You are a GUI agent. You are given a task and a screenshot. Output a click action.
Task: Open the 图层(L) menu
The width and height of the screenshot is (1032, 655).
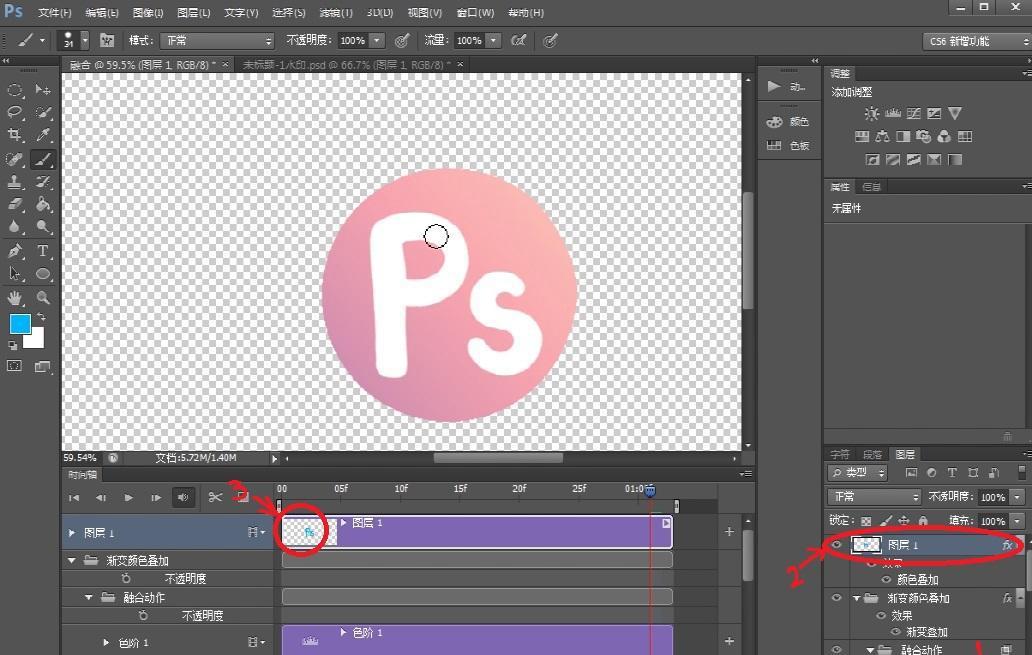[x=194, y=13]
